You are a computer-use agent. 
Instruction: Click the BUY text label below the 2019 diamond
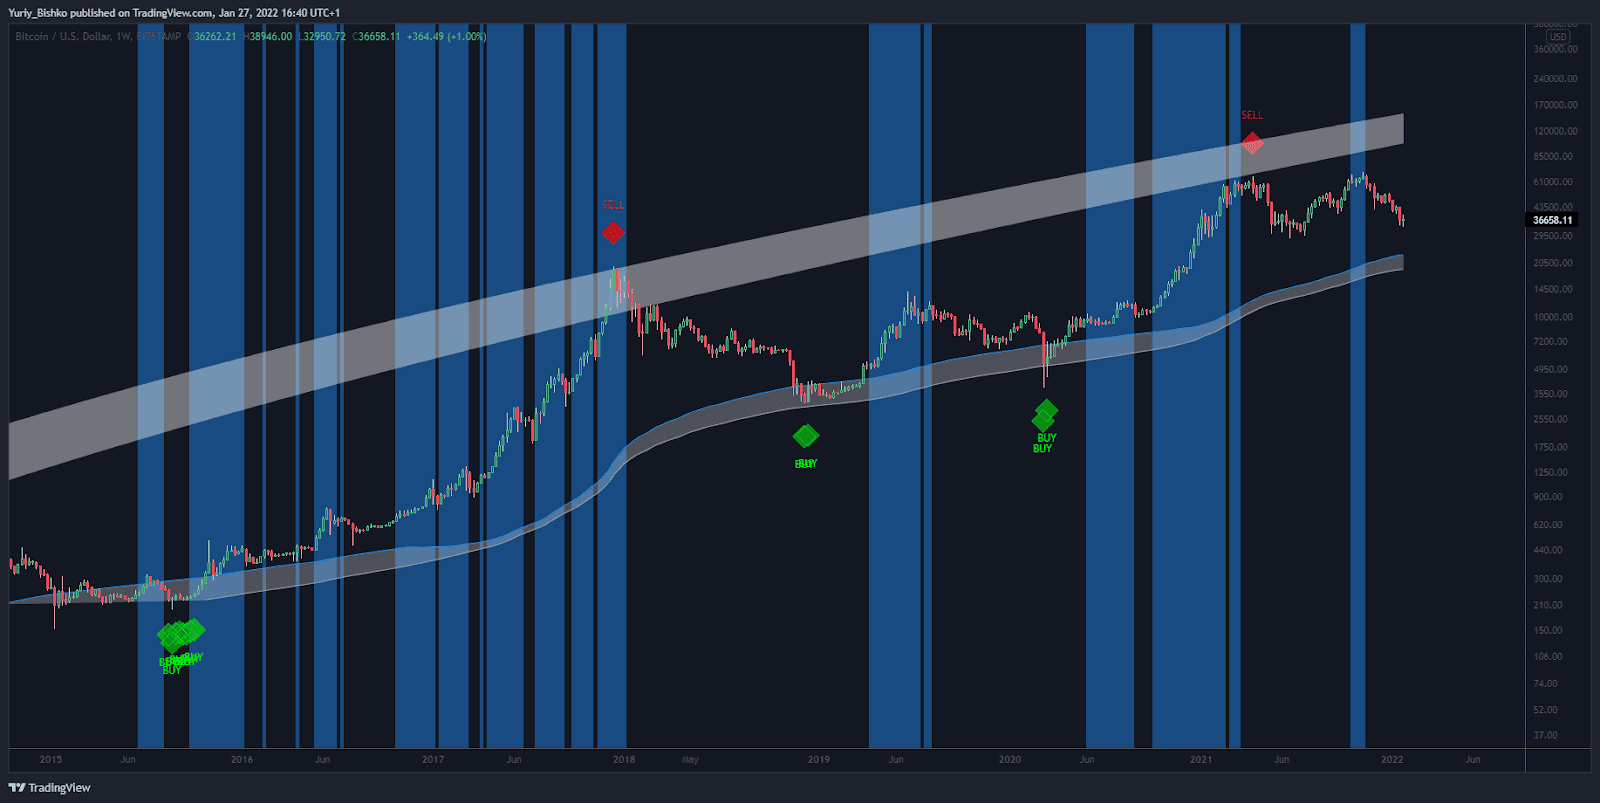click(806, 464)
